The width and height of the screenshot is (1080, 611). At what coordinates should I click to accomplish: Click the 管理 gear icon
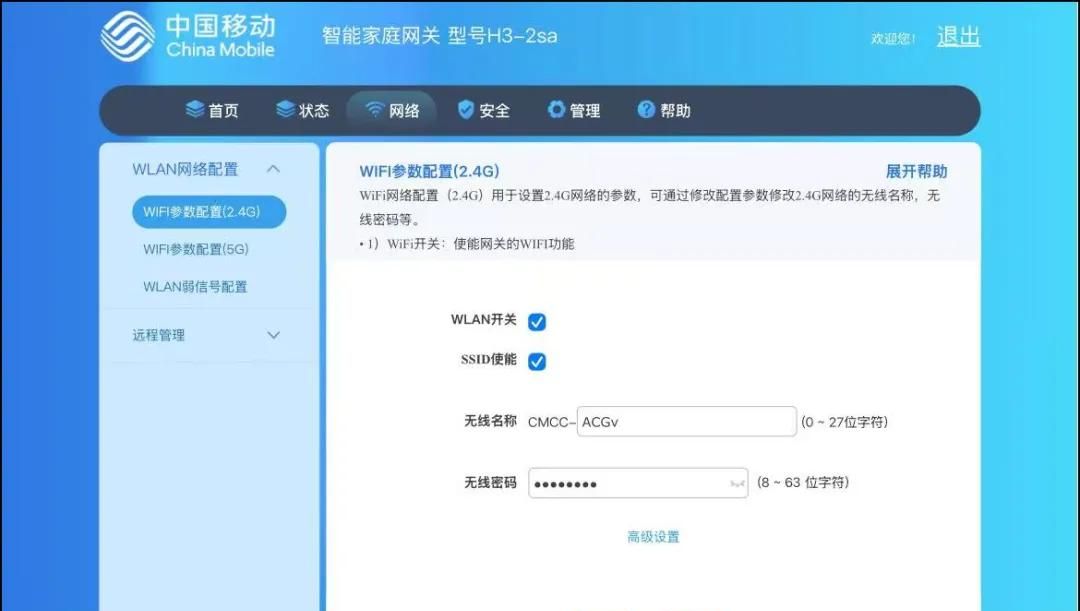click(x=556, y=110)
